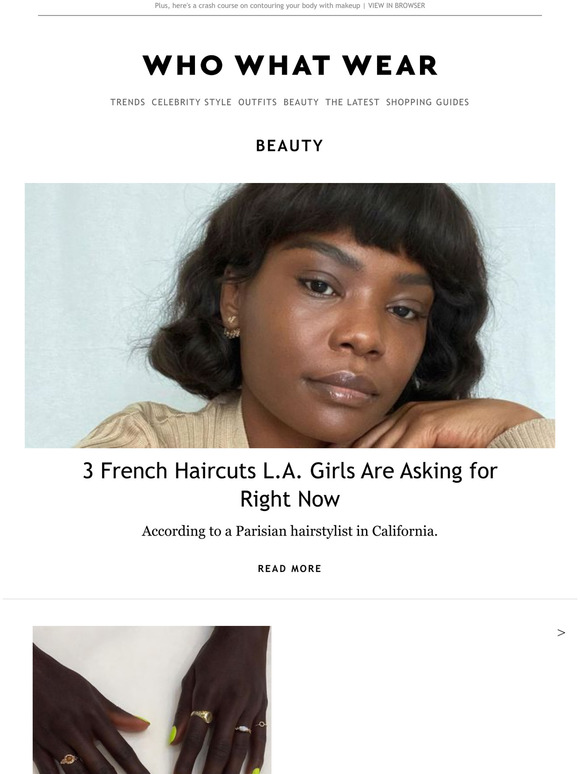Open the Celebrity Style navigation link
580x774 pixels.
[x=192, y=102]
